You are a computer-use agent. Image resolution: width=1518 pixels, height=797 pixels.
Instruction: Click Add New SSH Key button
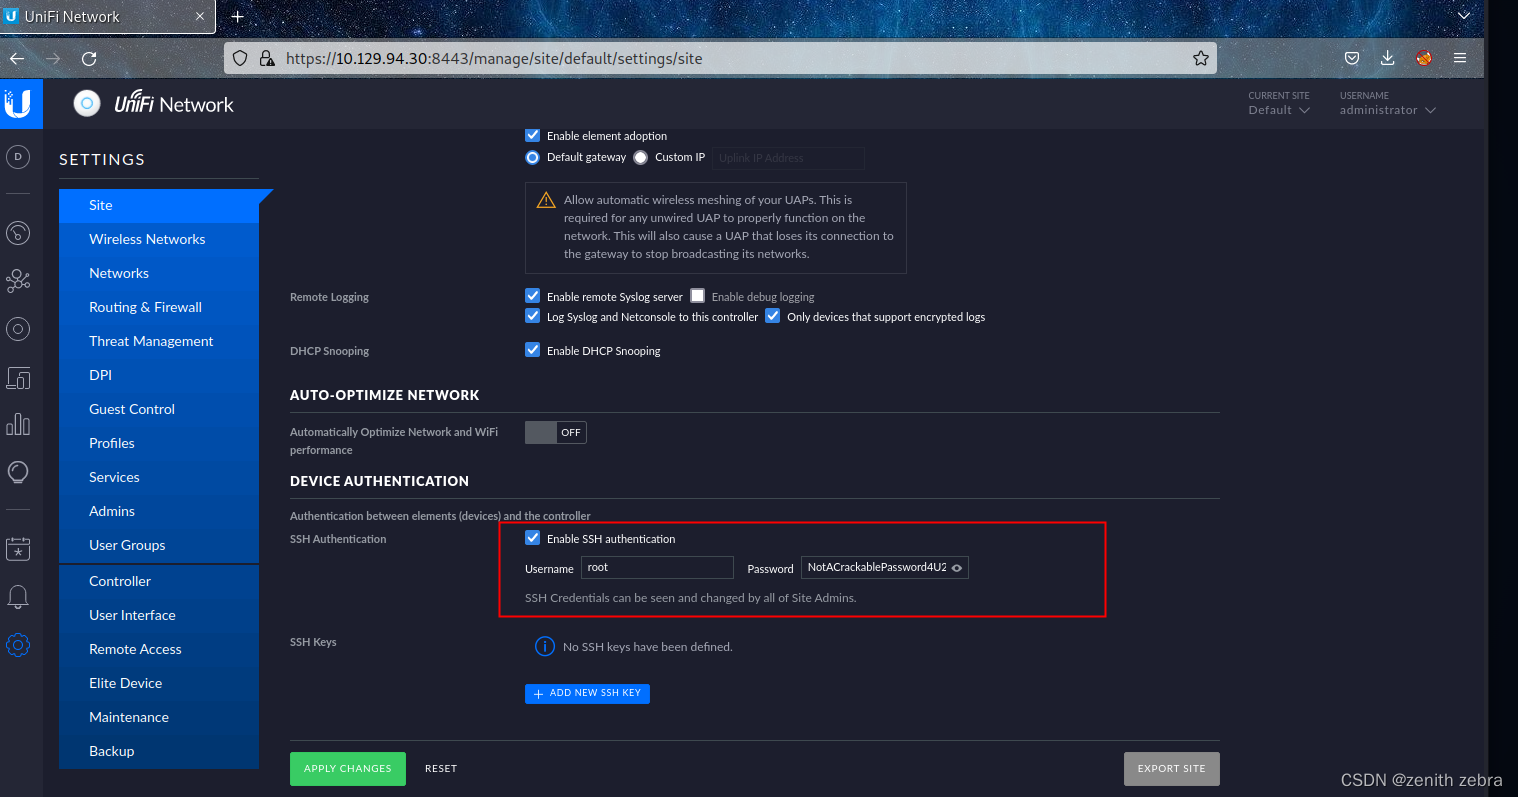click(587, 693)
